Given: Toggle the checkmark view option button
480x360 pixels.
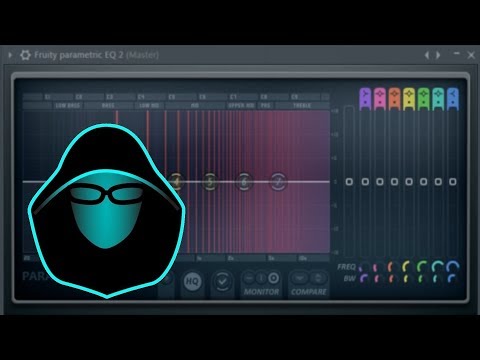Looking at the screenshot, I should tap(222, 282).
